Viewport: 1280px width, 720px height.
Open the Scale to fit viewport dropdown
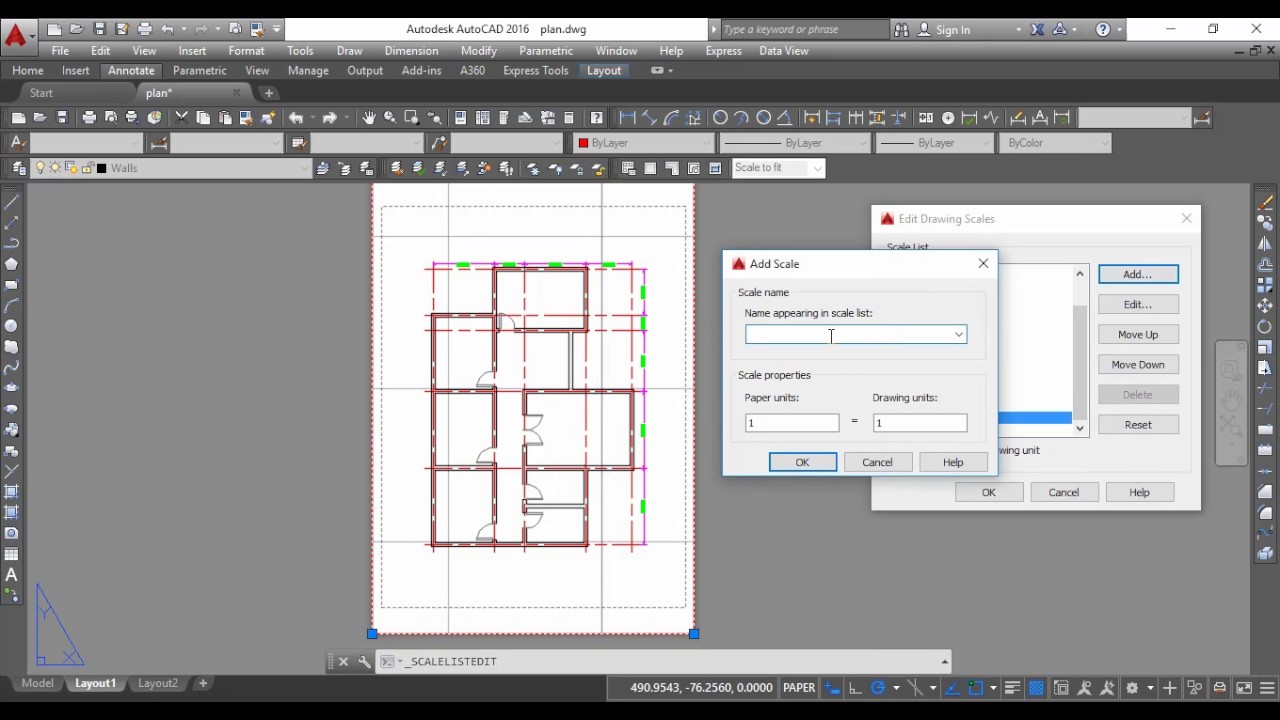(x=817, y=168)
